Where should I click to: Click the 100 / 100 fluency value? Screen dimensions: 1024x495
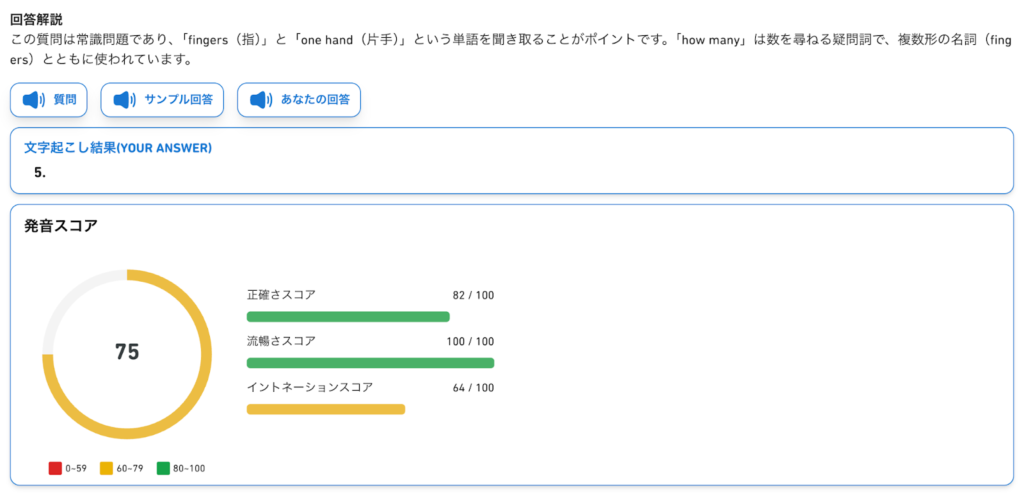[469, 342]
